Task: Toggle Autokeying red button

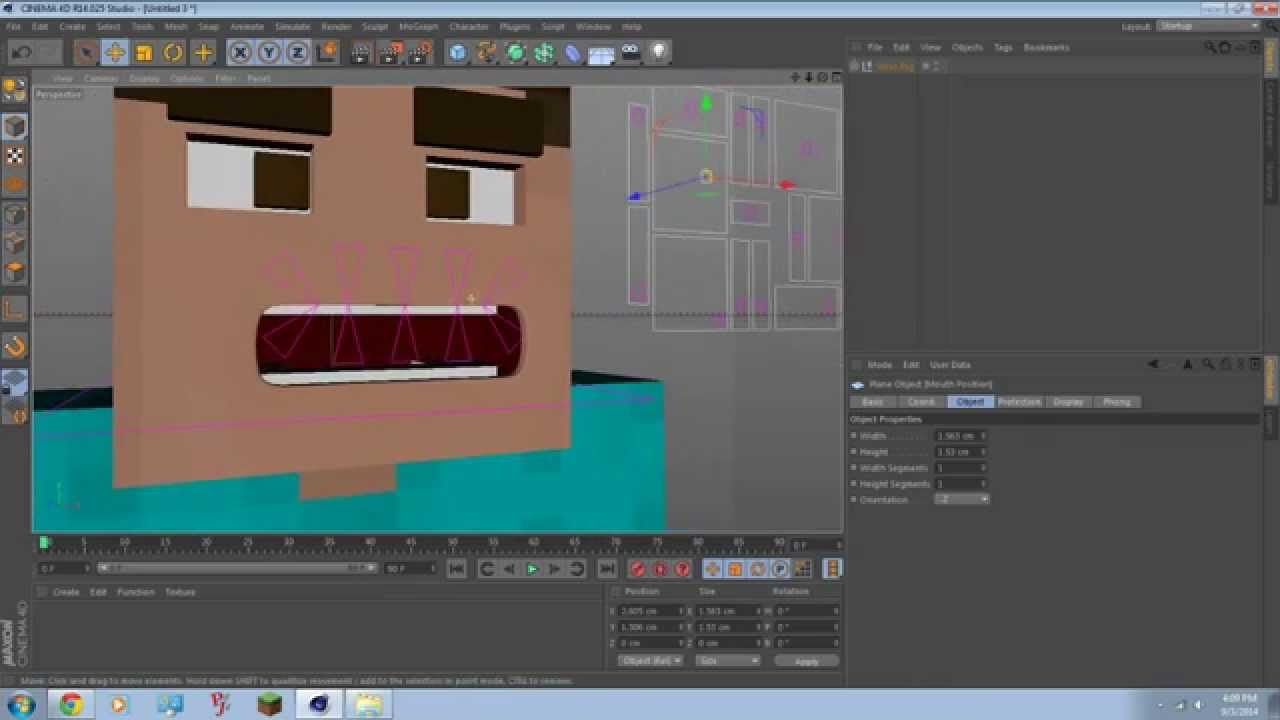Action: point(660,569)
